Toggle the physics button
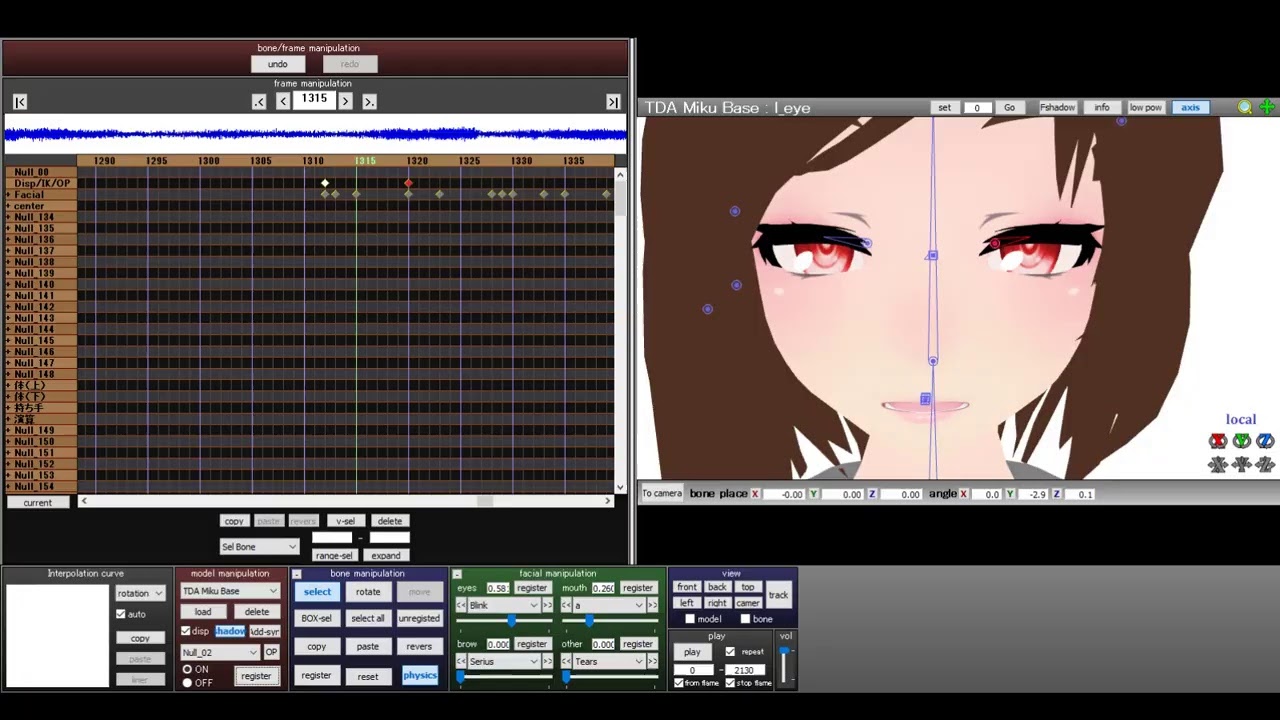The height and width of the screenshot is (720, 1280). tap(420, 676)
